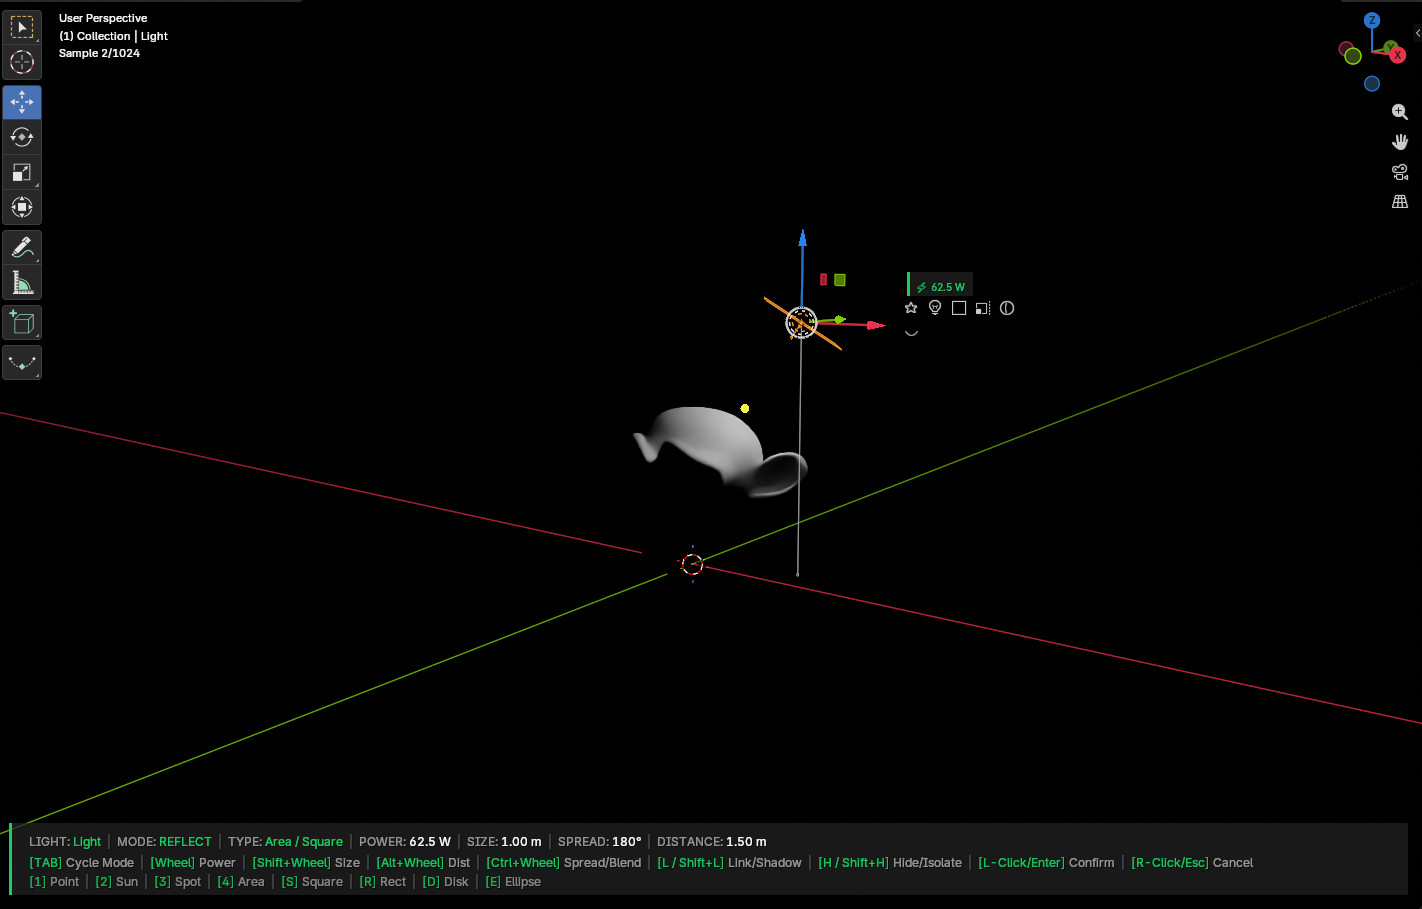Snap view to Y axis on gizmo
The width and height of the screenshot is (1422, 909).
coord(1390,46)
